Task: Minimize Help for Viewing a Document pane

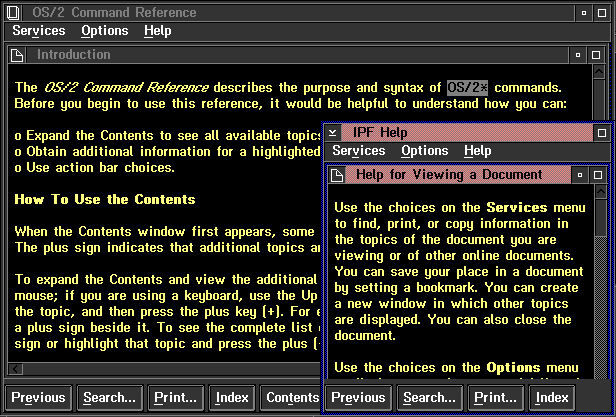Action: [580, 175]
